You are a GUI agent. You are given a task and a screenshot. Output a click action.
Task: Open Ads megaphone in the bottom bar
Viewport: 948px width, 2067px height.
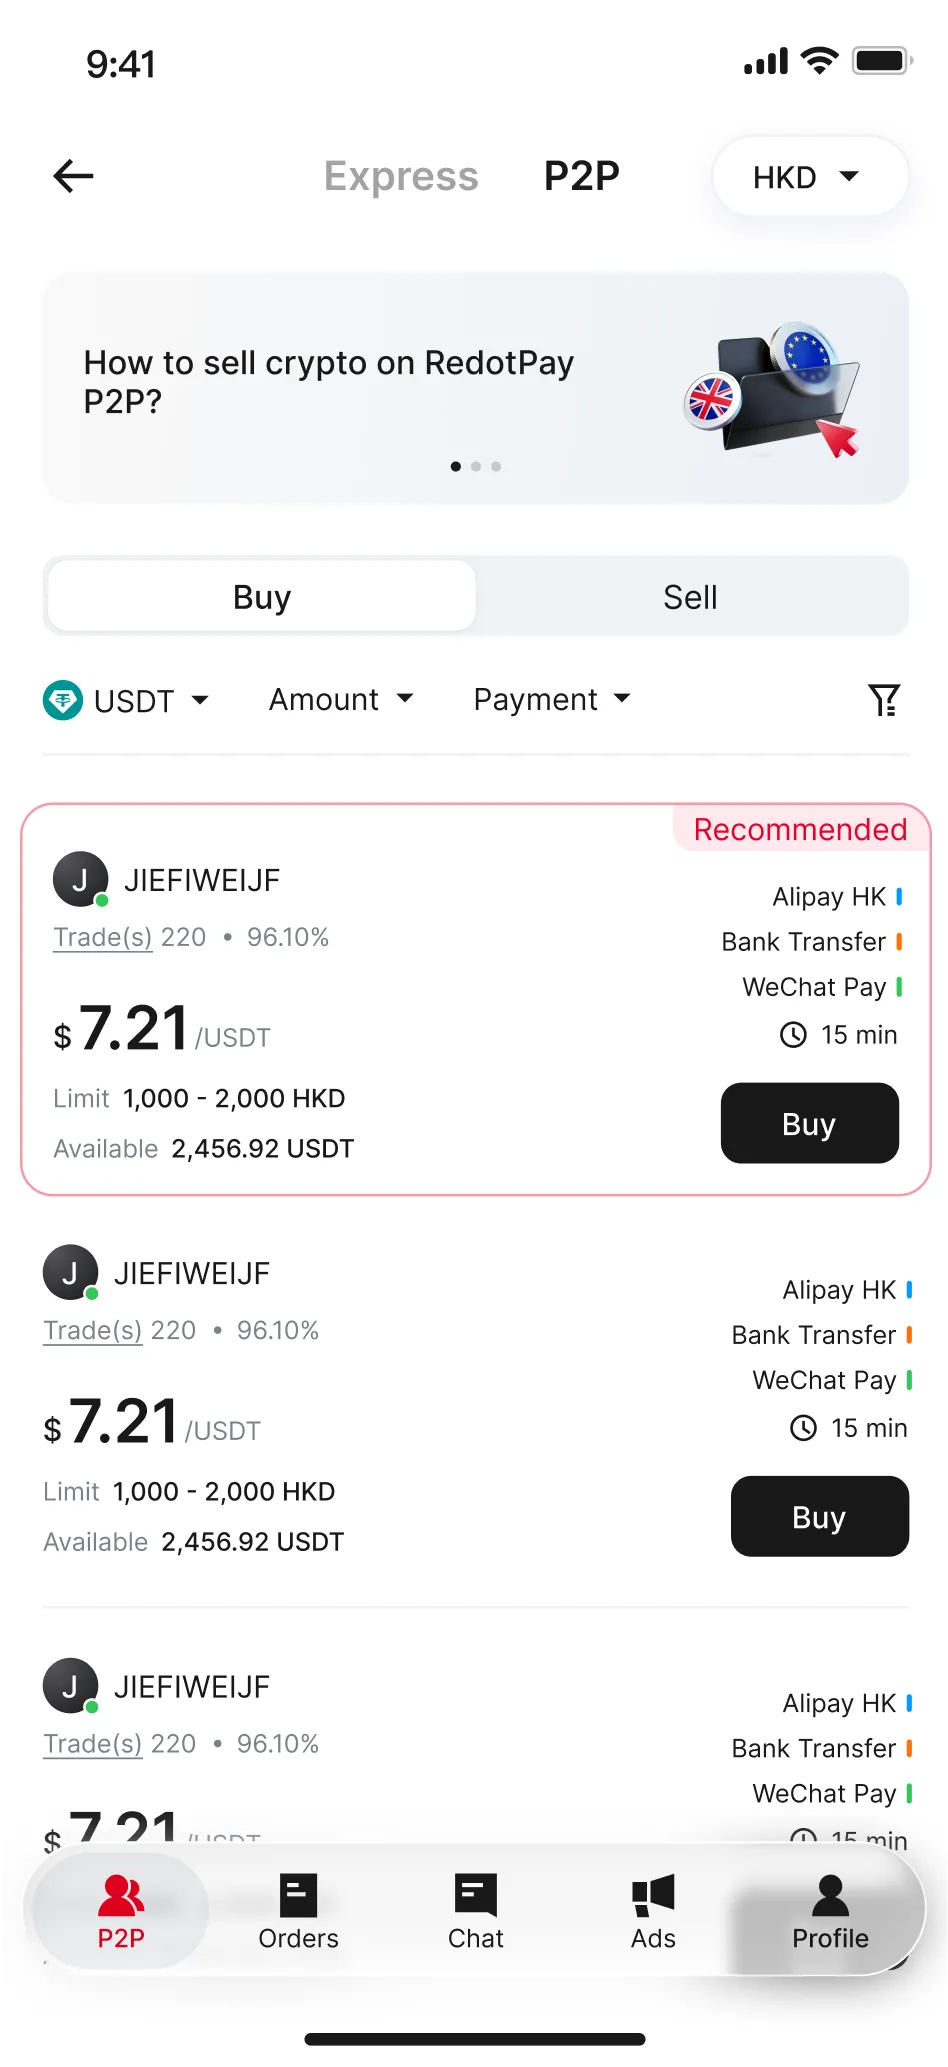(x=653, y=1912)
